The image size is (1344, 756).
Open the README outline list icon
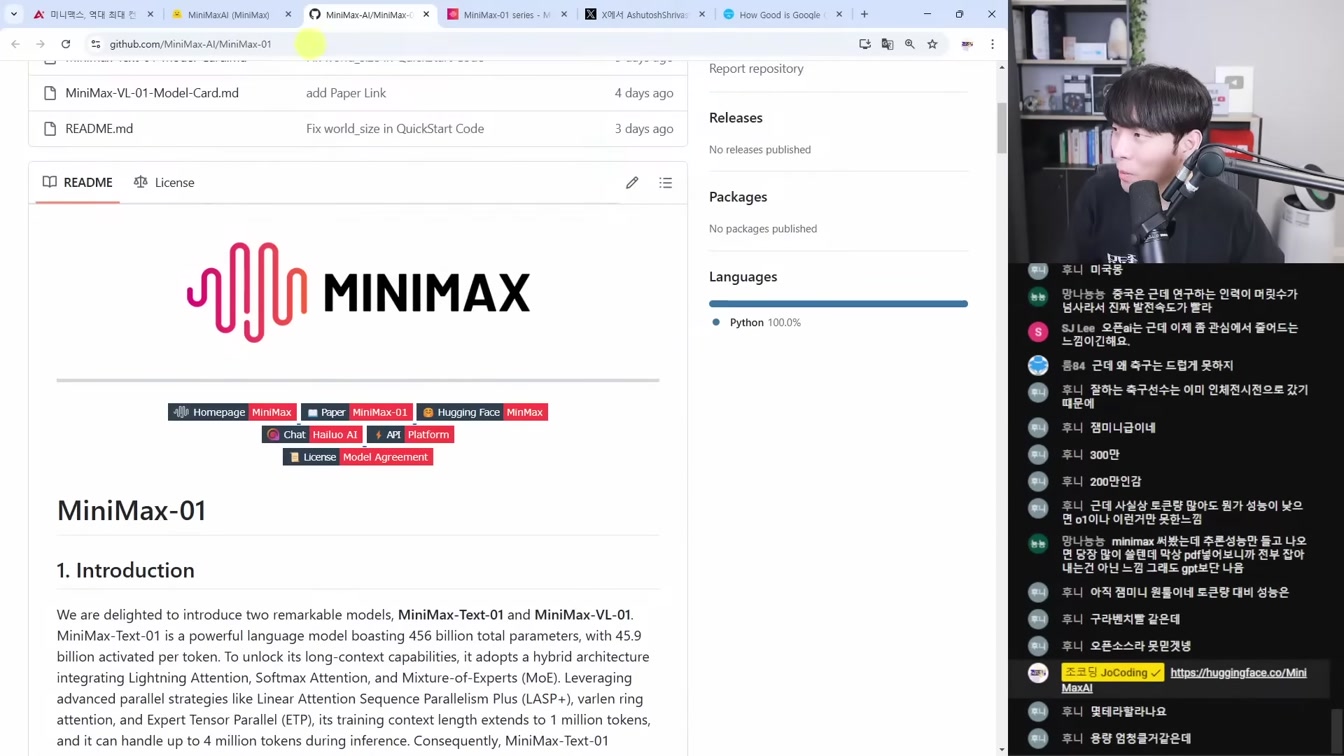[666, 183]
